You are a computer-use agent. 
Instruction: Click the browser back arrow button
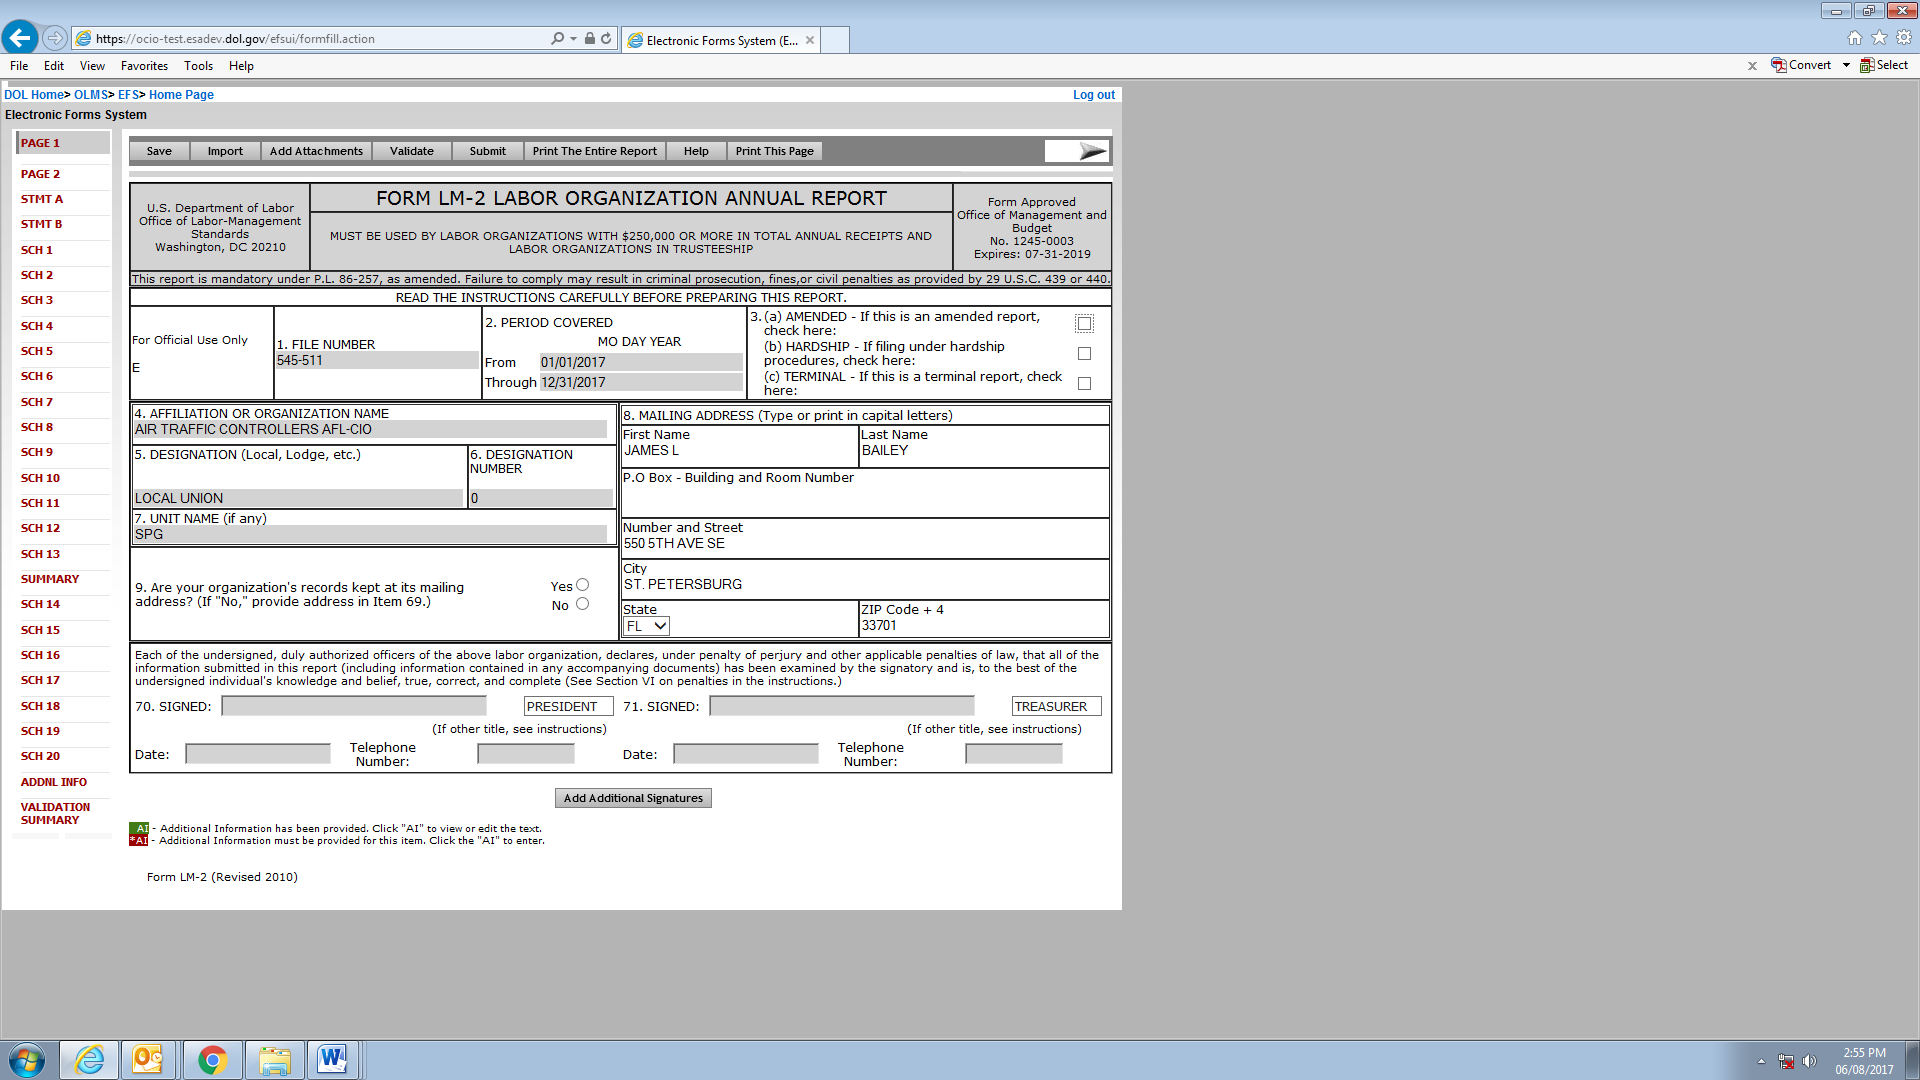pos(20,38)
